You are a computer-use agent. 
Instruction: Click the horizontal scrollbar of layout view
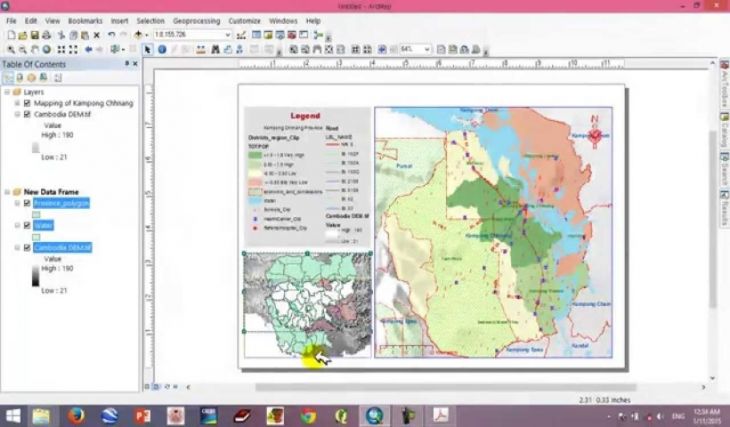(446, 387)
